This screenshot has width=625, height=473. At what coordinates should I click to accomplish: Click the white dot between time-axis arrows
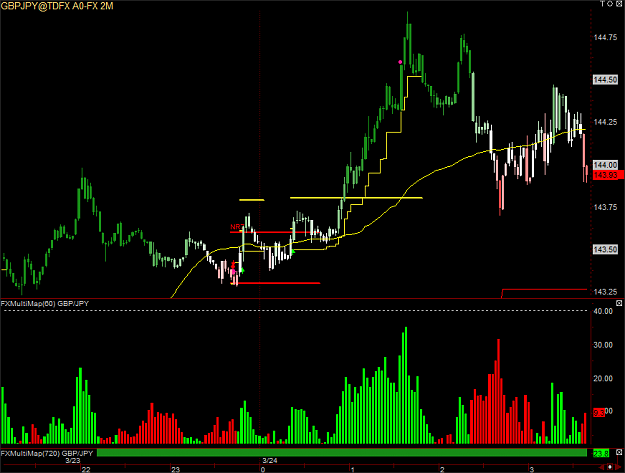[610, 467]
